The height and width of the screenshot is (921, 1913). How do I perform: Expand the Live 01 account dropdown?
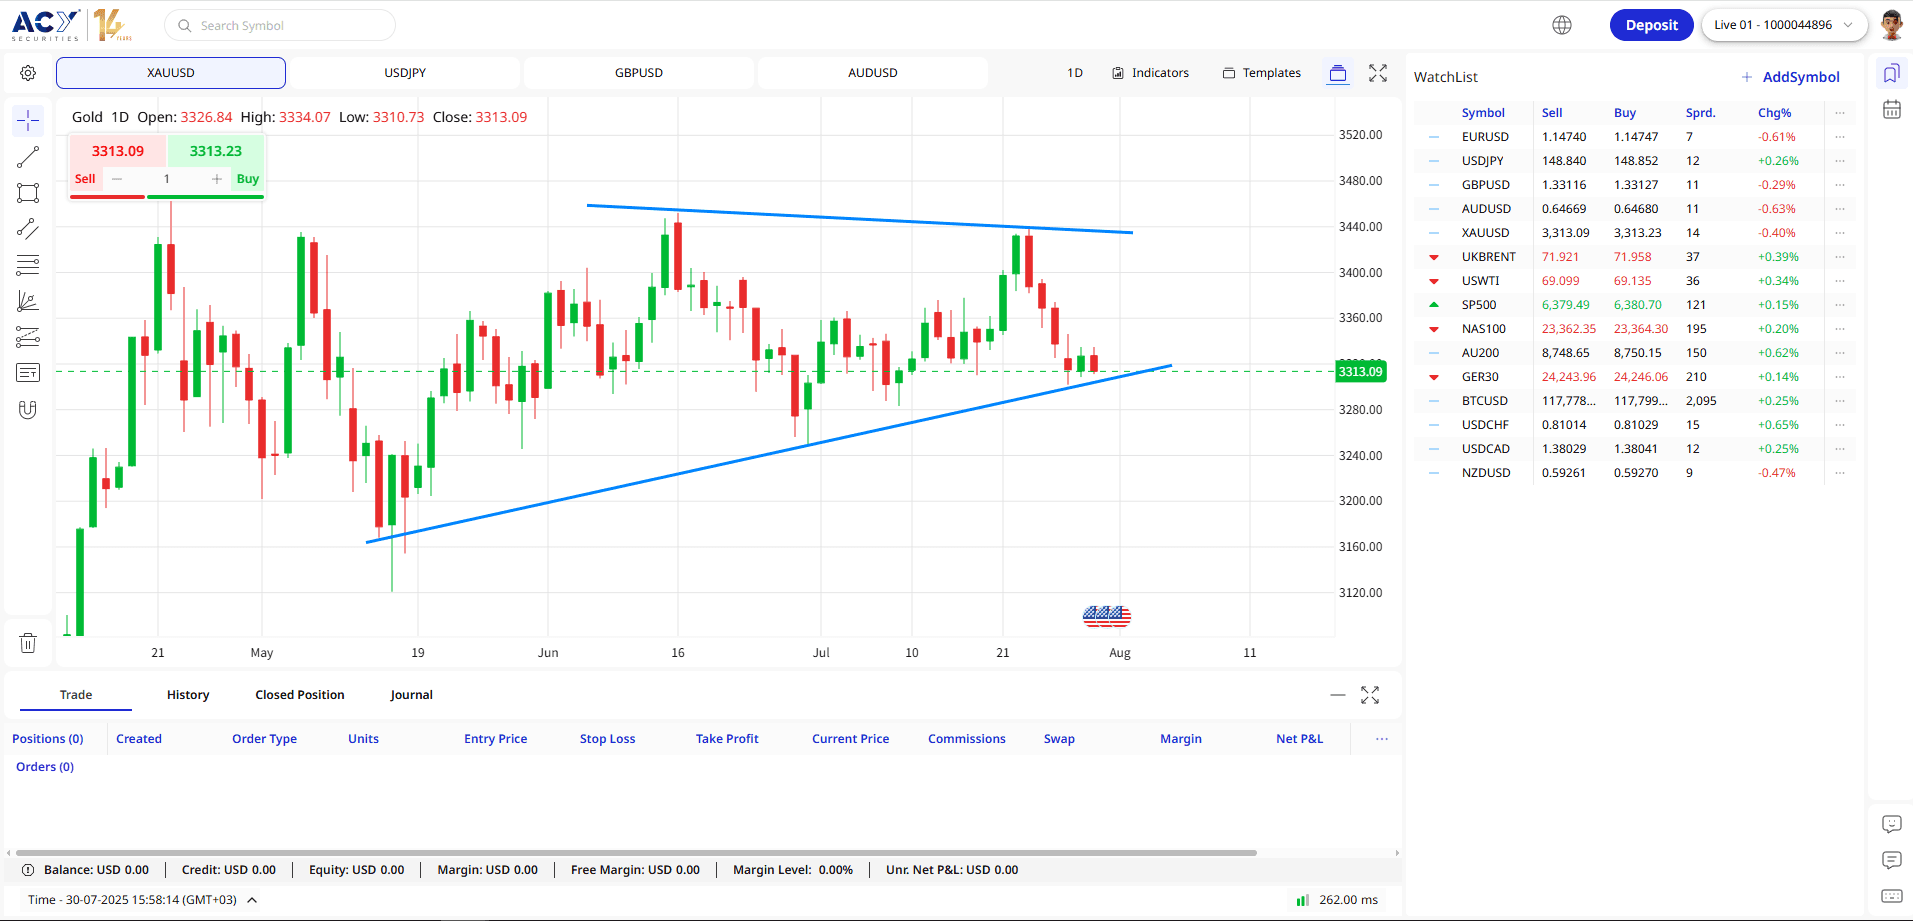[1784, 25]
